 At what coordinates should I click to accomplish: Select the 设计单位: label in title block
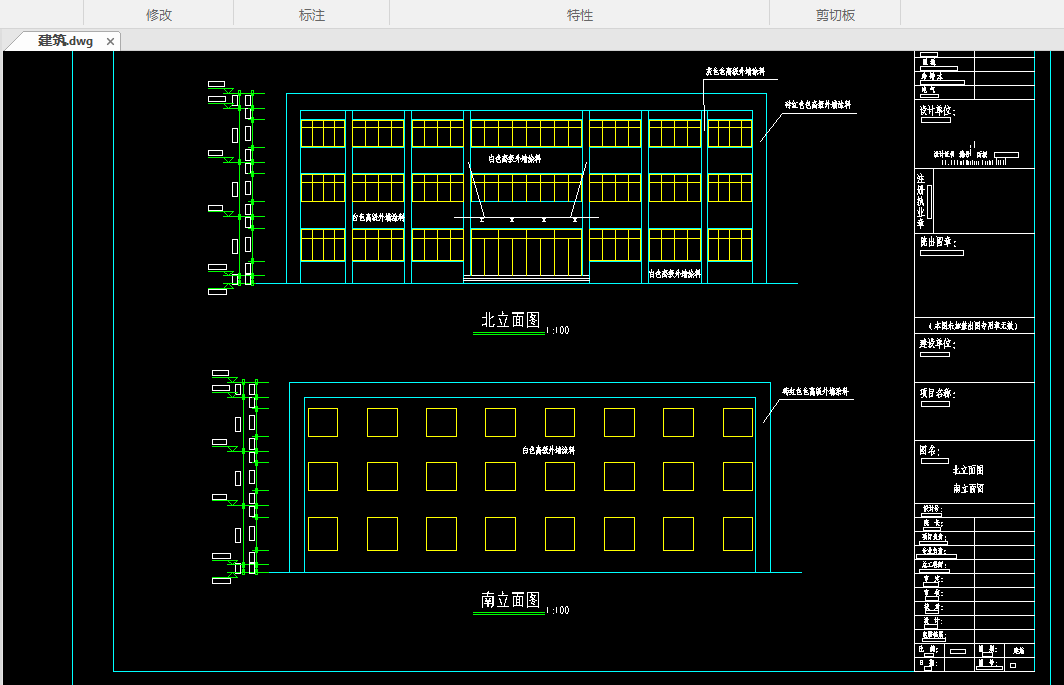coord(937,111)
